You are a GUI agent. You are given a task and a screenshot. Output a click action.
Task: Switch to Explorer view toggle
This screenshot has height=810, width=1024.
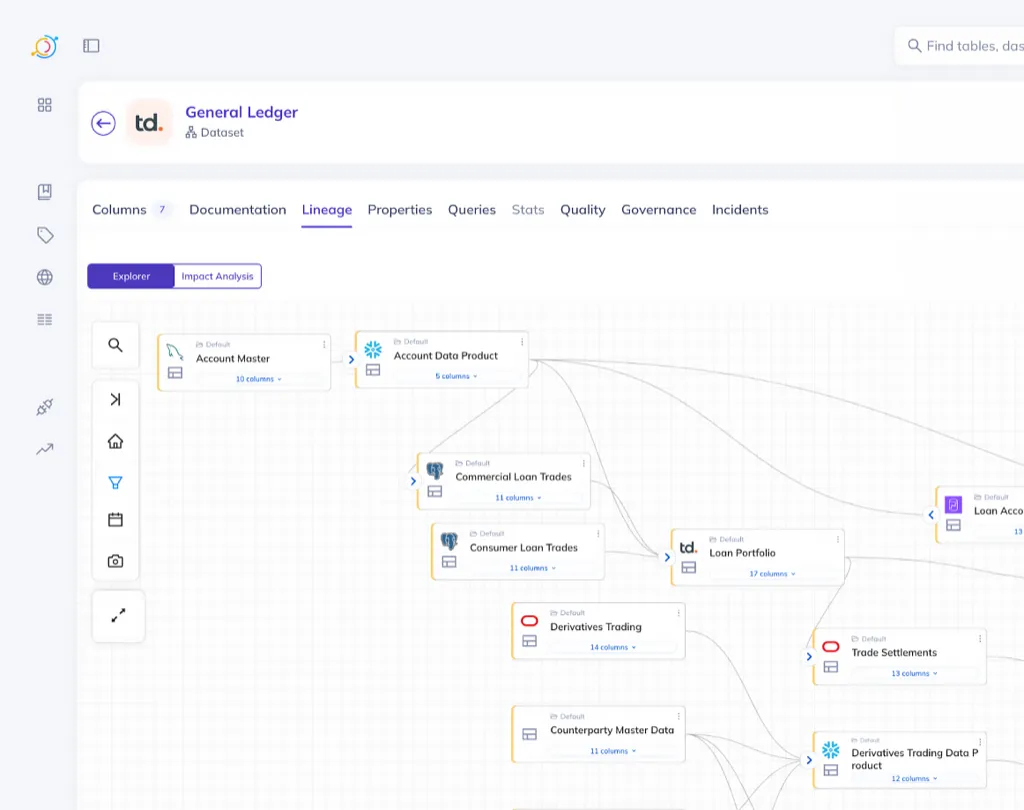click(131, 276)
